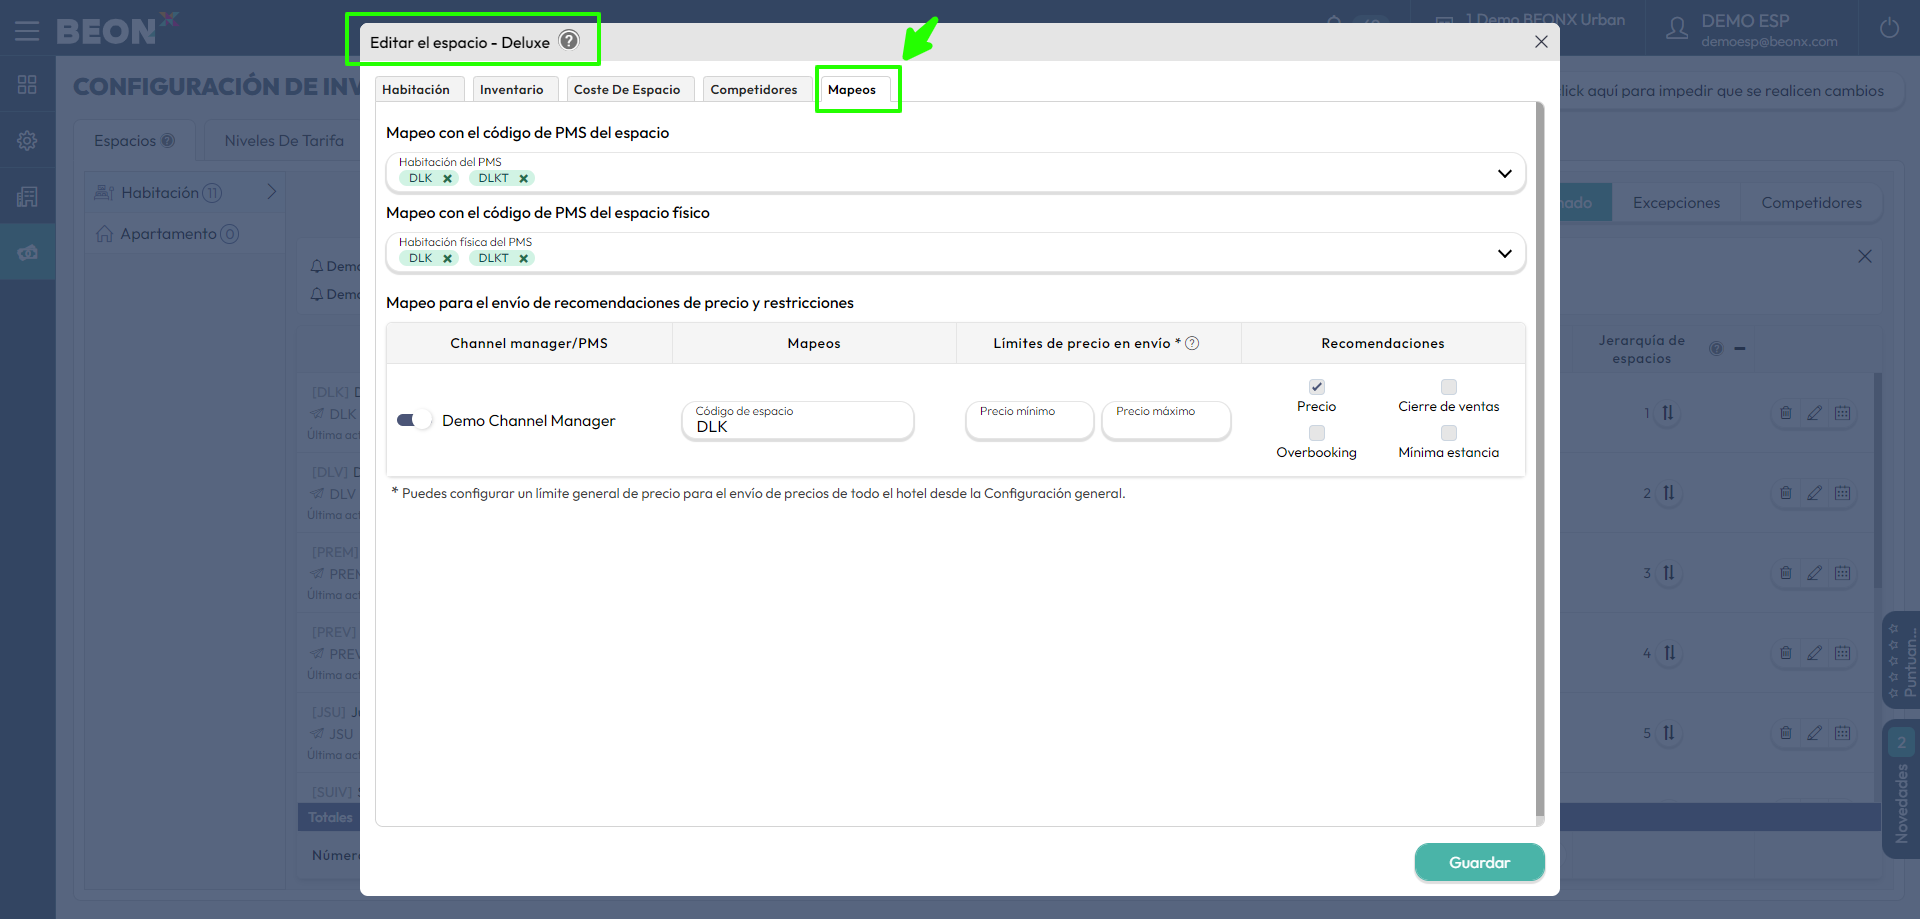This screenshot has width=1920, height=919.
Task: Edit the space with hierarchy 1
Action: [1814, 413]
